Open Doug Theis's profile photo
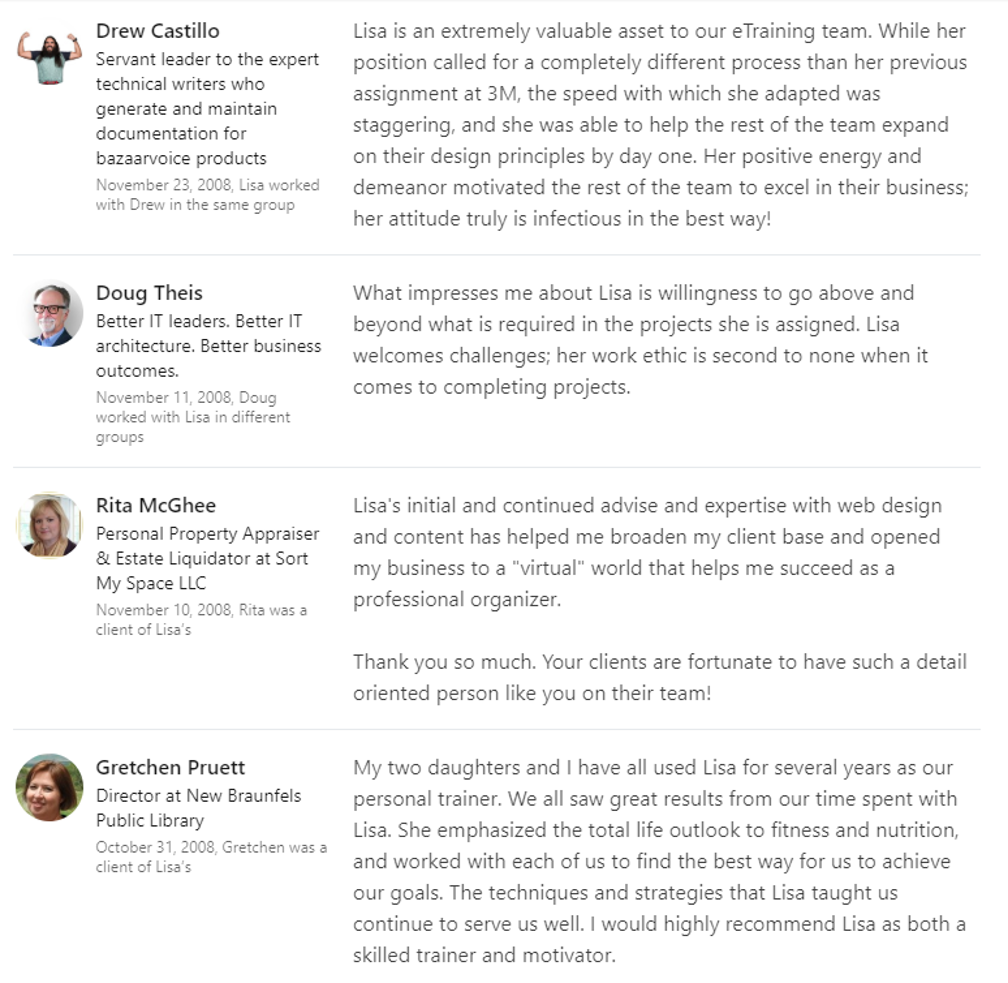1008x983 pixels. (50, 314)
